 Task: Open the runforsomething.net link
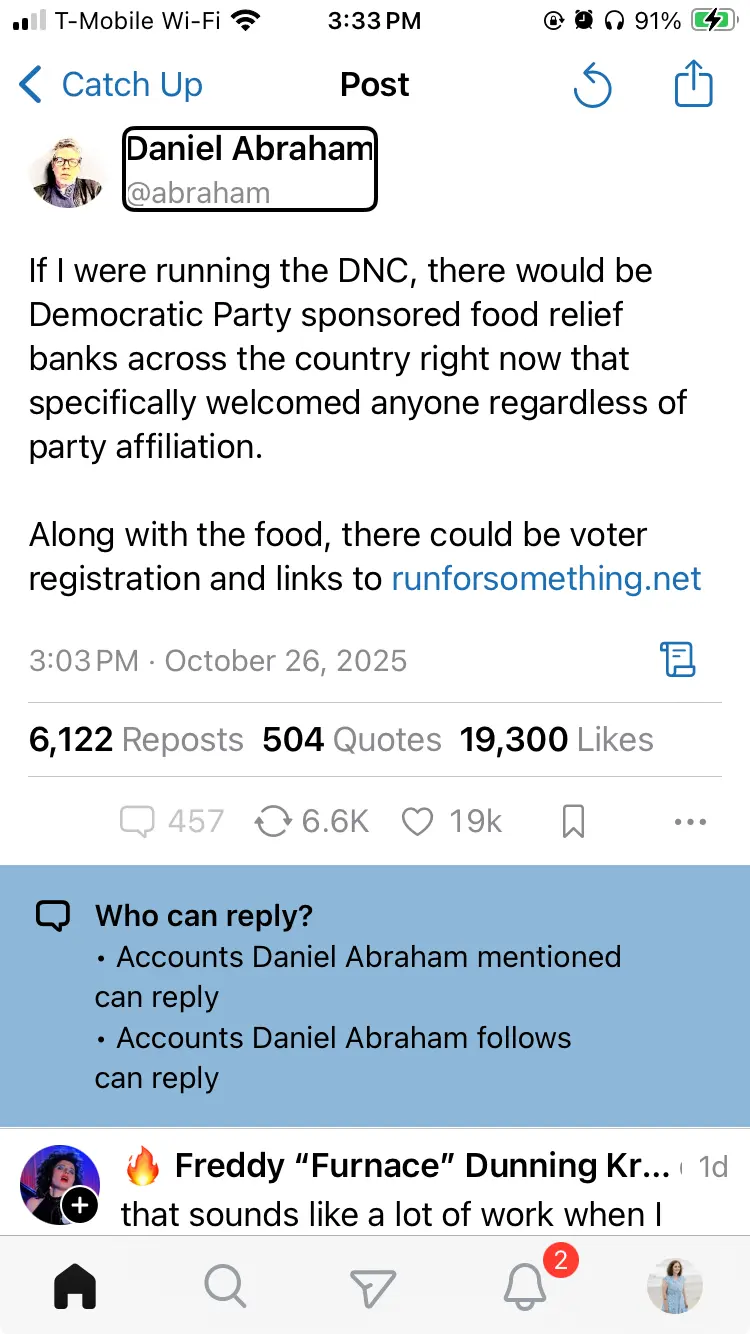[x=546, y=579]
